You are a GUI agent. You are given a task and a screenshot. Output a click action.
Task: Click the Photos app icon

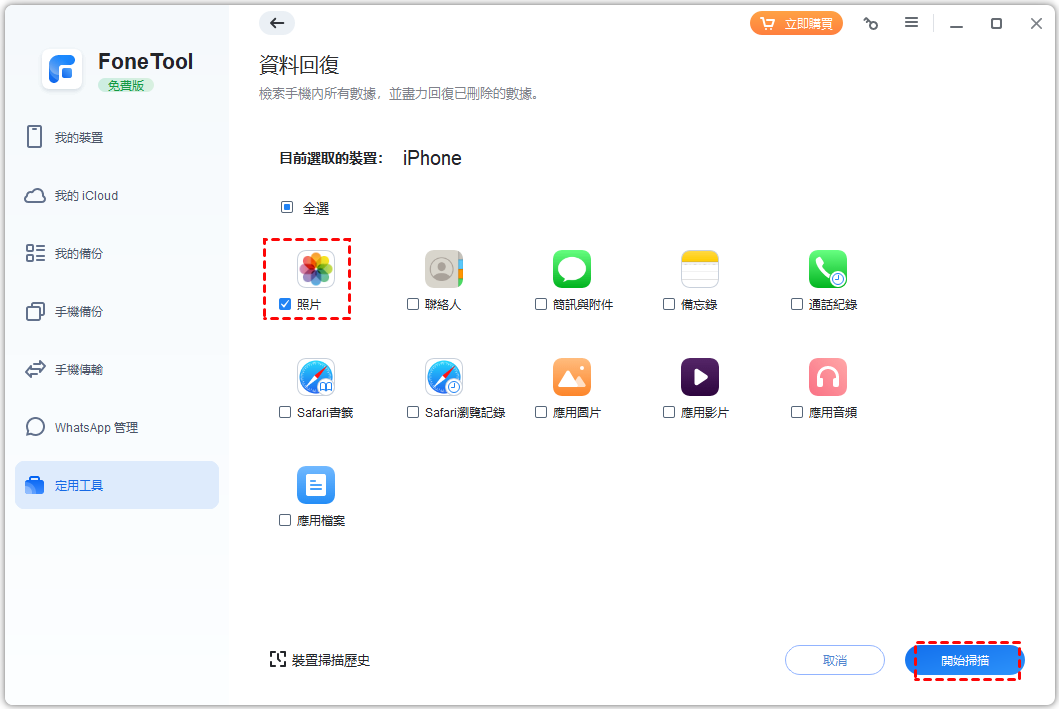pos(315,269)
